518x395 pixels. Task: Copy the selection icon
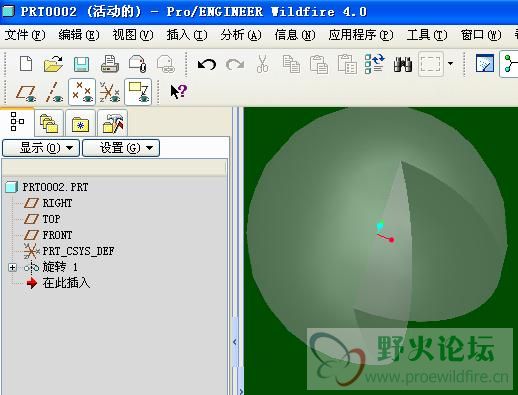[291, 64]
